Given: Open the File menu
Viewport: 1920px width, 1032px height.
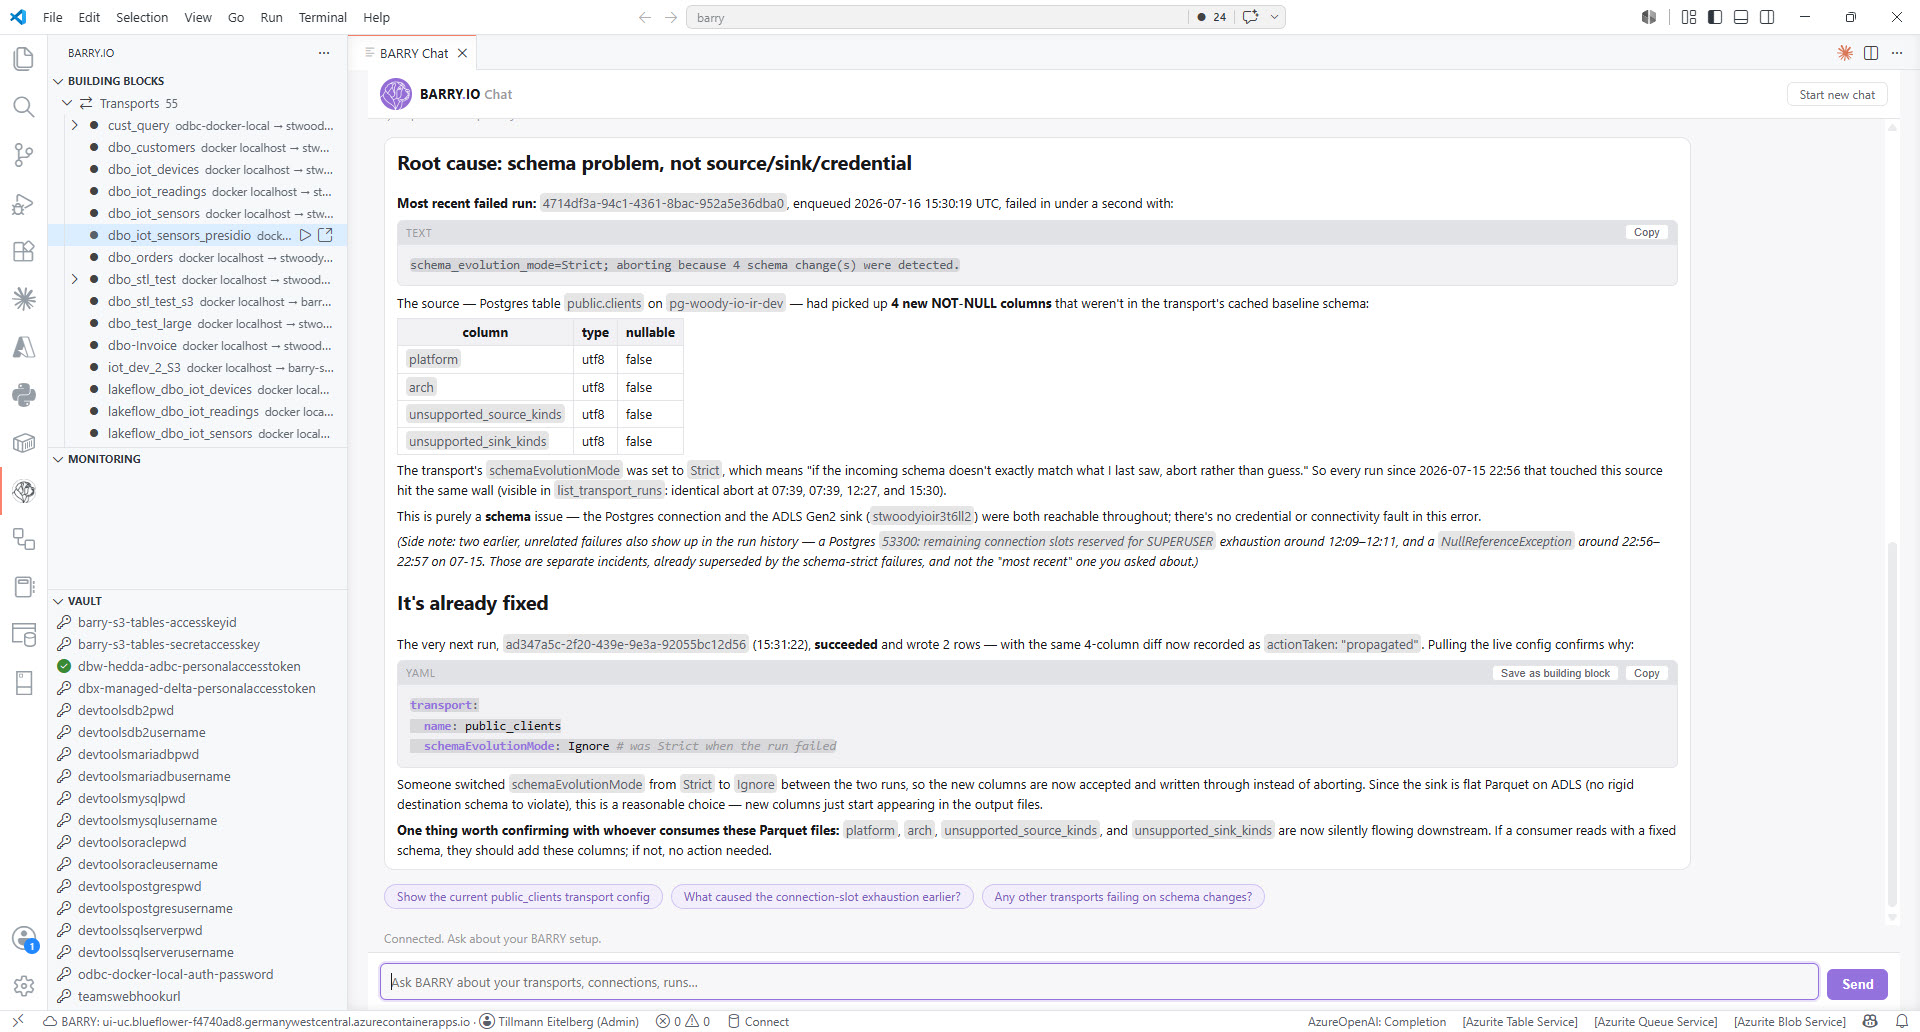Looking at the screenshot, I should click(53, 17).
